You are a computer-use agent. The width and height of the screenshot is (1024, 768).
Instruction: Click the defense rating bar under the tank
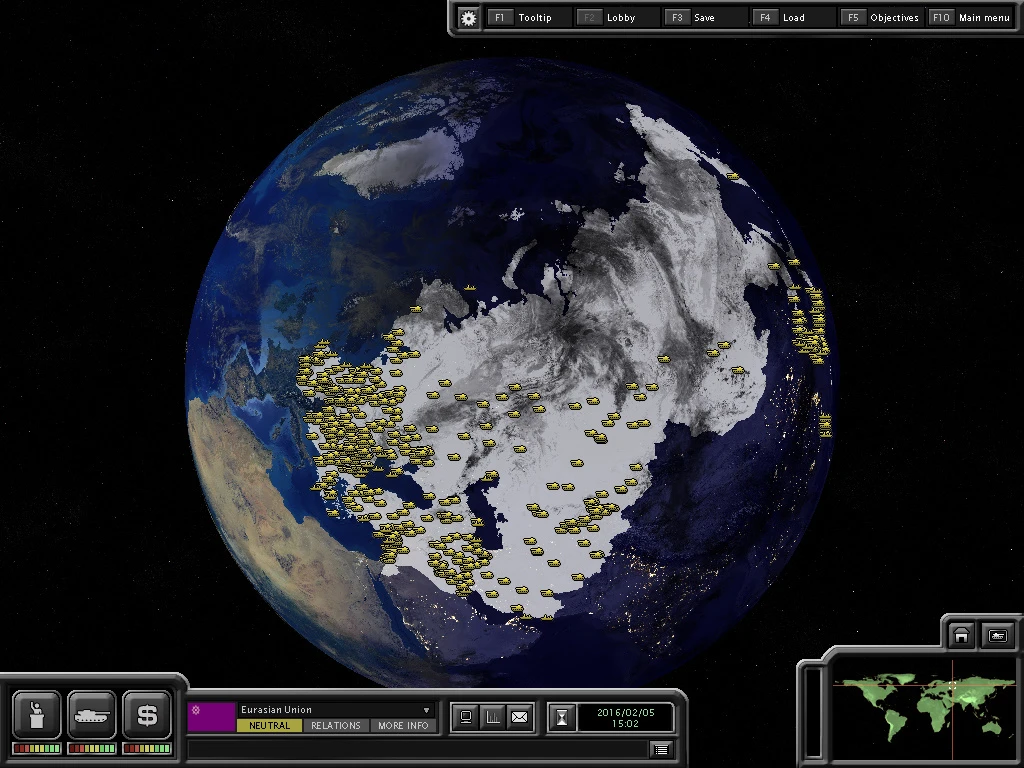point(91,748)
